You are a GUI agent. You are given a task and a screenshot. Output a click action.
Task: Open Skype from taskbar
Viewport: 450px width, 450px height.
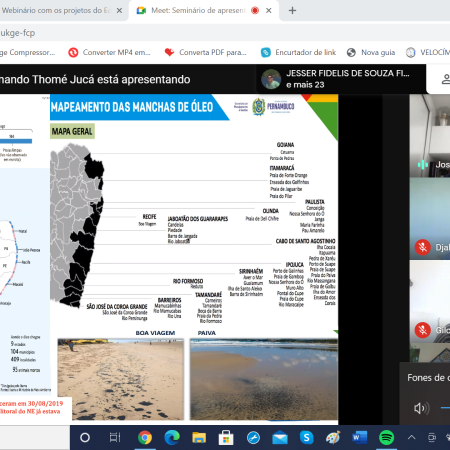307,437
